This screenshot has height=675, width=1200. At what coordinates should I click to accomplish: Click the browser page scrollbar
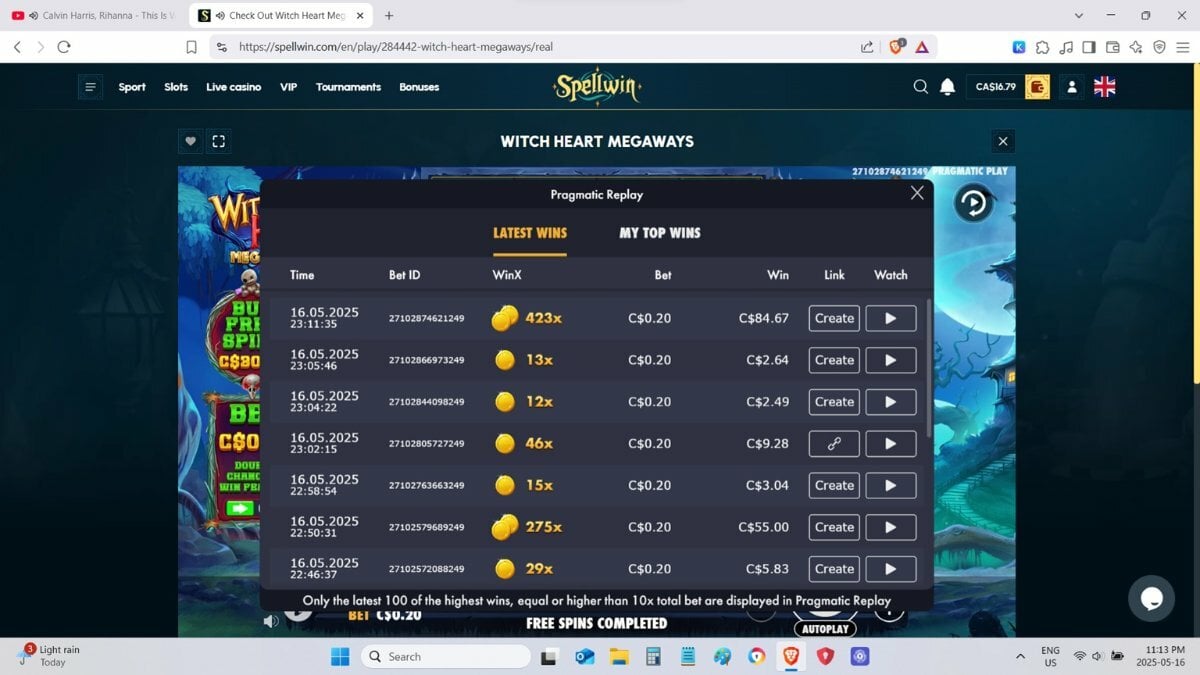coord(1196,225)
